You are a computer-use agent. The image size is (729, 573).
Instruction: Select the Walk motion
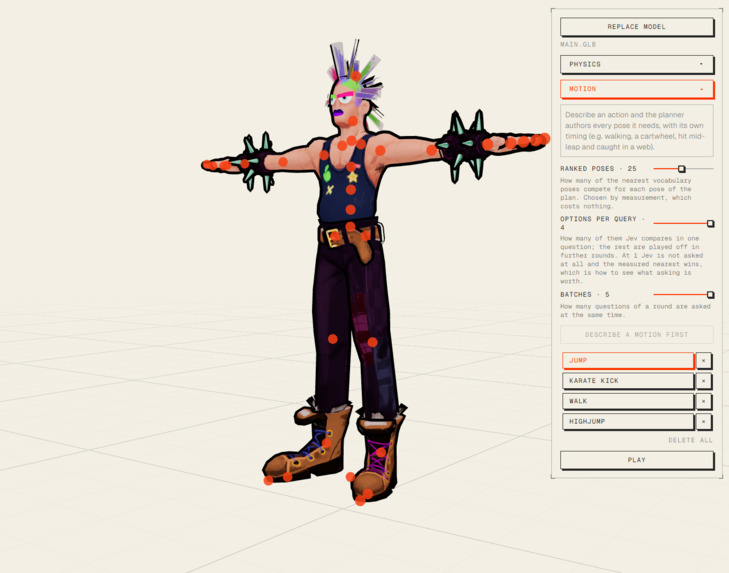628,401
